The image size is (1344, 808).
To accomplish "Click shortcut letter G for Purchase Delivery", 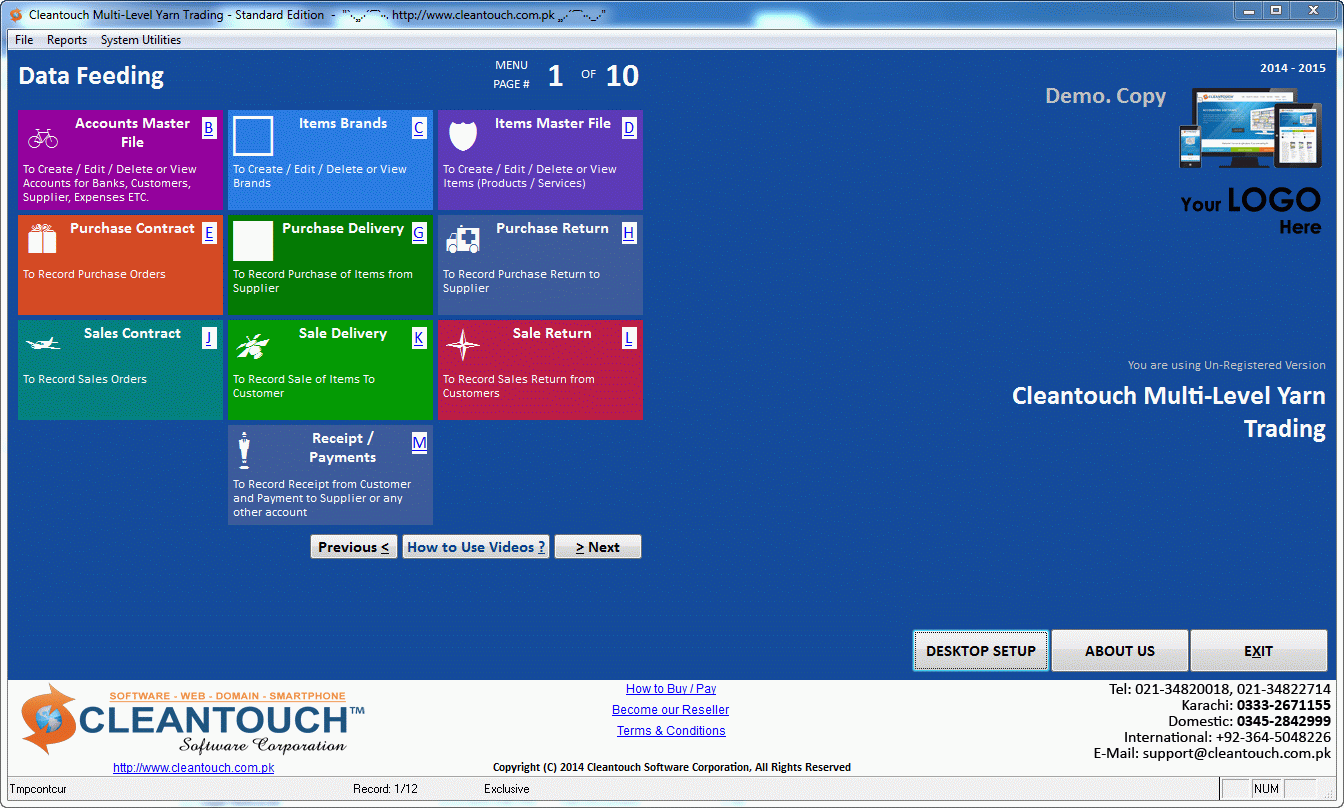I will 418,233.
